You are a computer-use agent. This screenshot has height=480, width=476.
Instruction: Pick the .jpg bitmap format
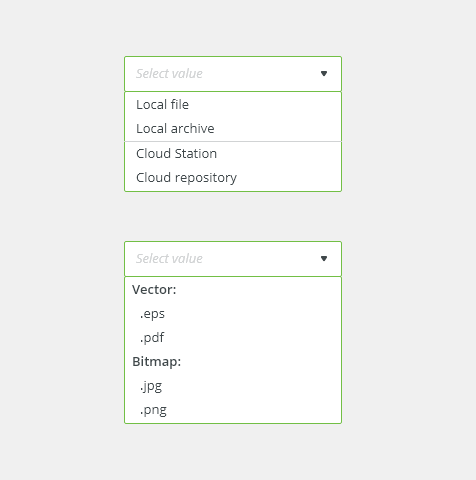(233, 386)
